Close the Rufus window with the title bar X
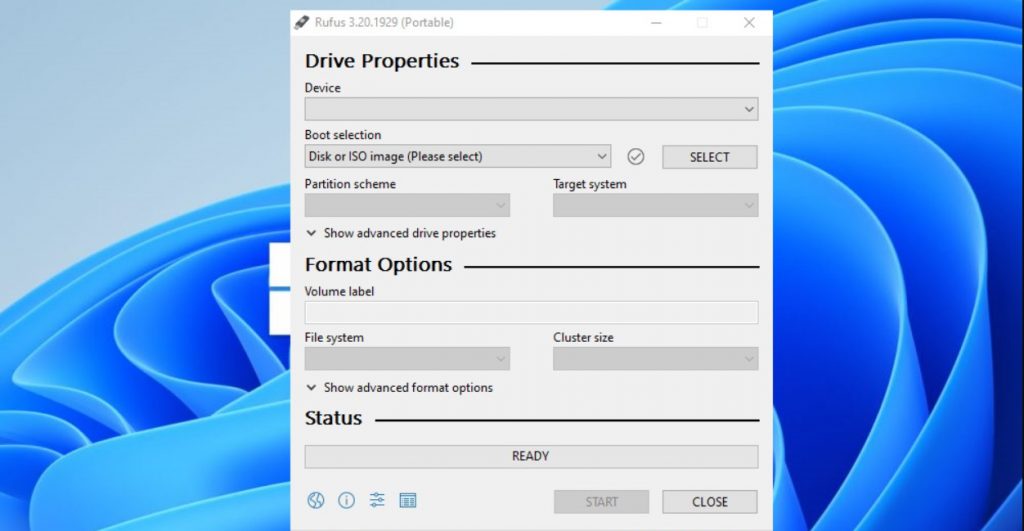The width and height of the screenshot is (1024, 531). [749, 22]
